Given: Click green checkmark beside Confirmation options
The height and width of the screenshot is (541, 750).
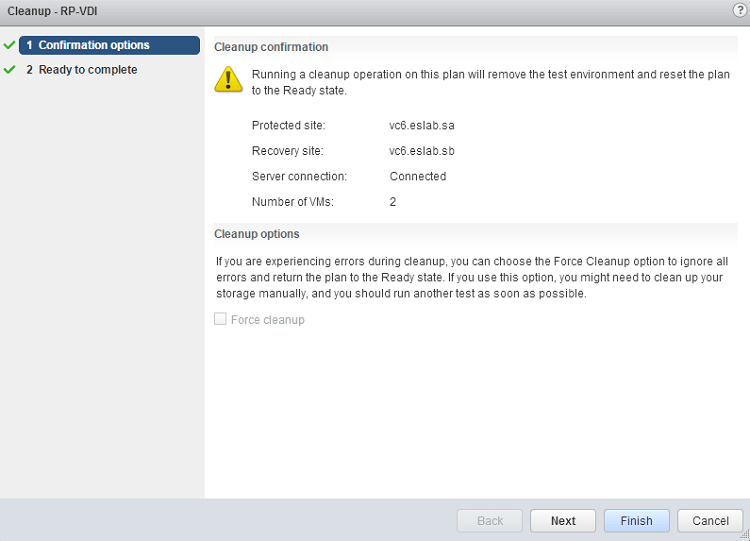Looking at the screenshot, I should point(10,45).
